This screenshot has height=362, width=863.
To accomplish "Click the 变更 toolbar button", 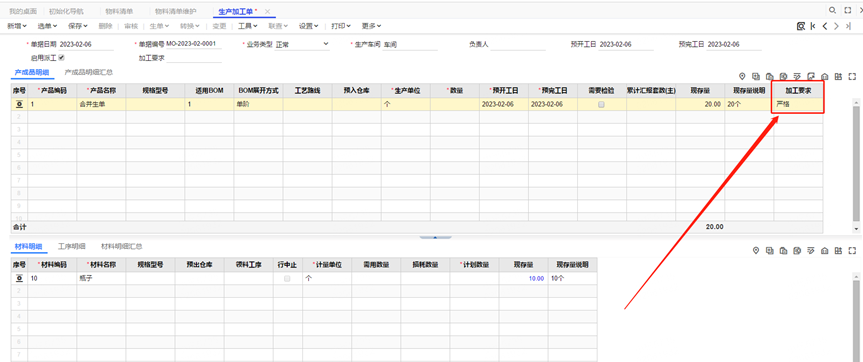I will pyautogui.click(x=219, y=26).
